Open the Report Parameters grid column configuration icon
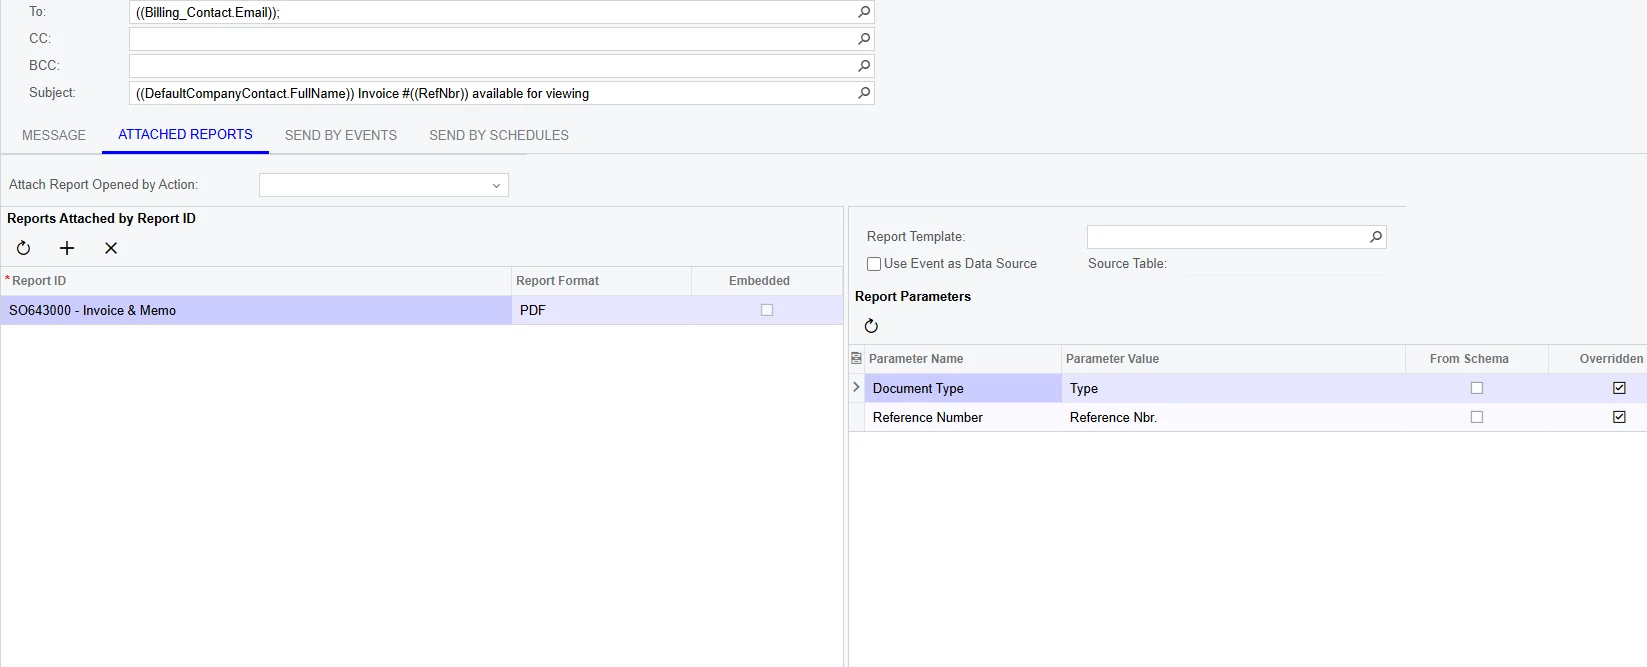1647x667 pixels. click(x=856, y=358)
